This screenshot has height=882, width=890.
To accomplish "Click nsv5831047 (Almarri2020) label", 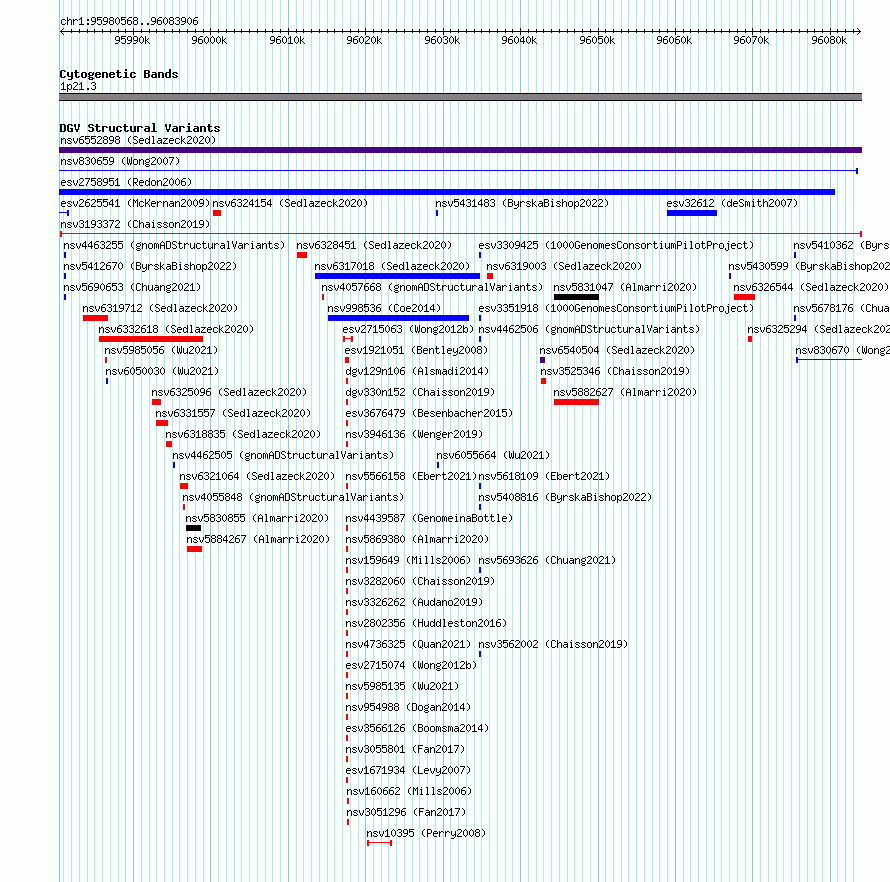I will (625, 287).
